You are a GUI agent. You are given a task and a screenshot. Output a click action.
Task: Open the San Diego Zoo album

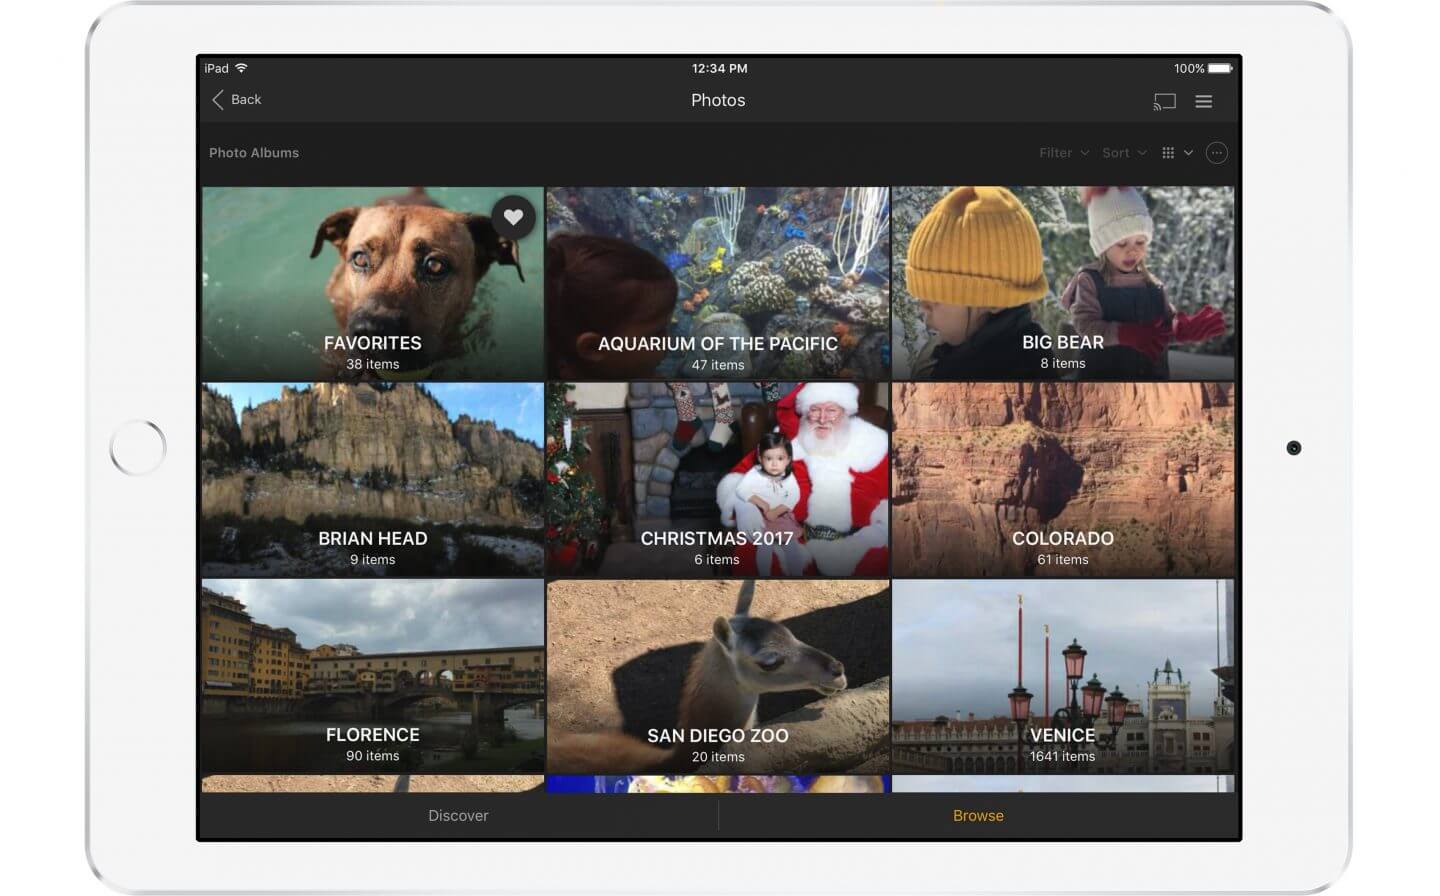pyautogui.click(x=718, y=676)
